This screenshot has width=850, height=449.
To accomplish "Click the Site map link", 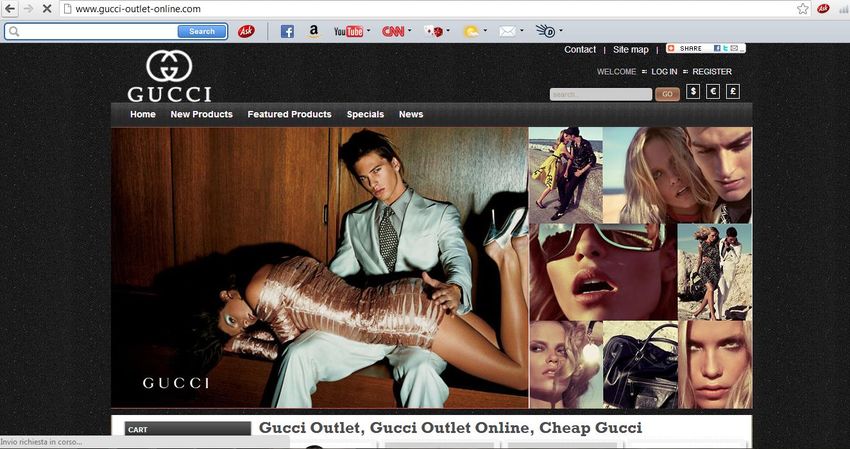I will [630, 49].
